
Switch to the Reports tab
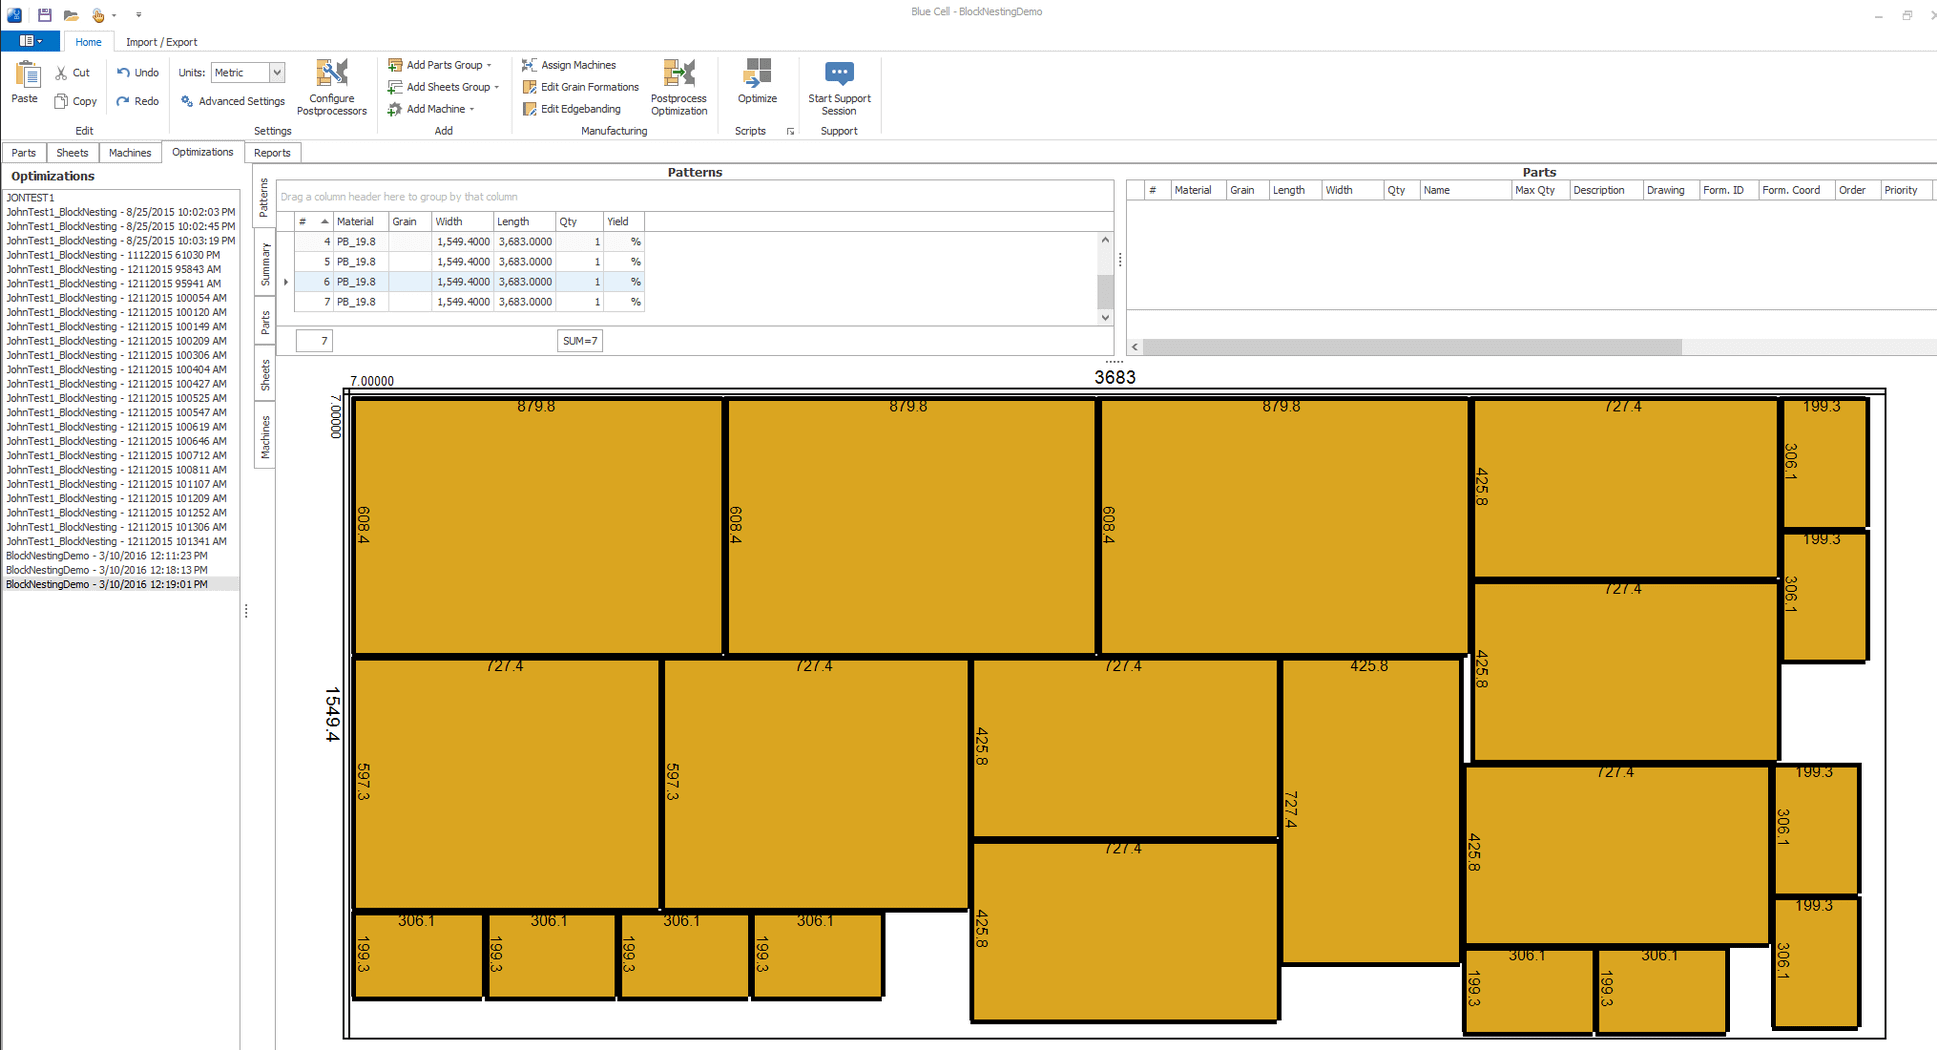(272, 153)
